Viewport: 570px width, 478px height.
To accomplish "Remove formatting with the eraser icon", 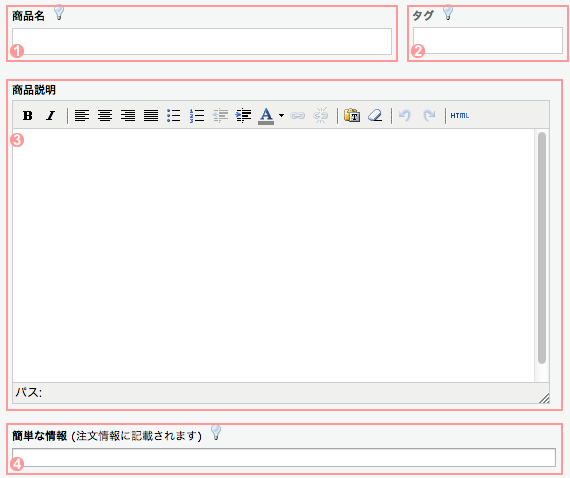I will pyautogui.click(x=375, y=116).
